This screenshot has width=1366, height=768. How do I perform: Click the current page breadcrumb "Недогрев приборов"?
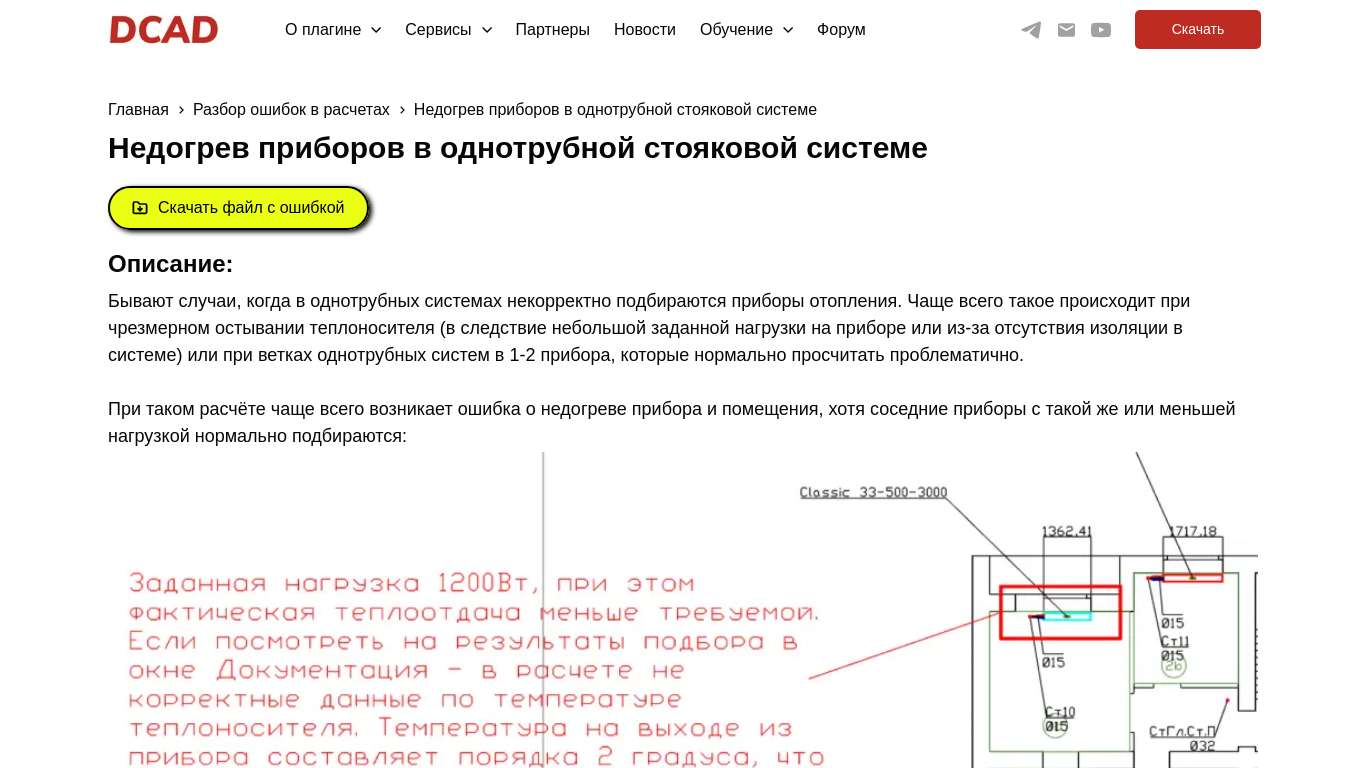pyautogui.click(x=615, y=109)
